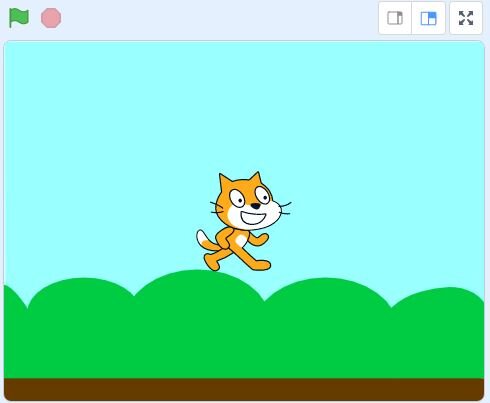Image resolution: width=490 pixels, height=403 pixels.
Task: Click the cat's left ear
Action: (x=224, y=182)
